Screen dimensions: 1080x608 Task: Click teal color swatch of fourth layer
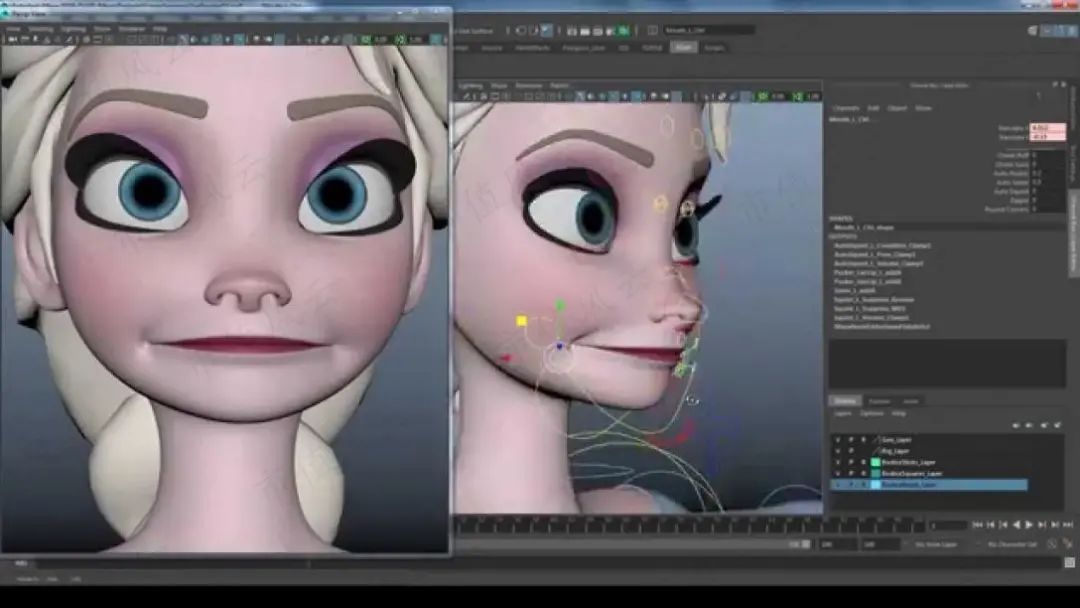[x=875, y=473]
